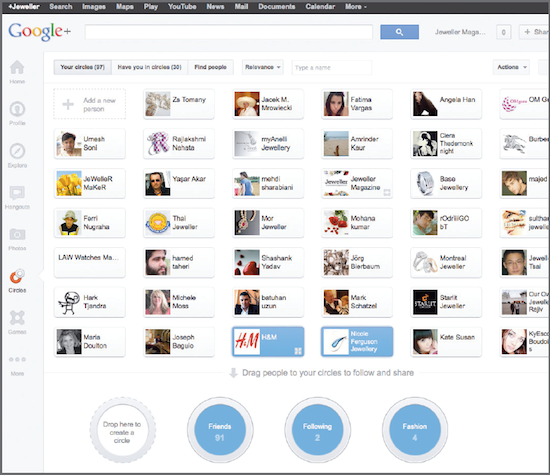Open the More dots sidebar icon
The image size is (550, 475).
[x=17, y=360]
